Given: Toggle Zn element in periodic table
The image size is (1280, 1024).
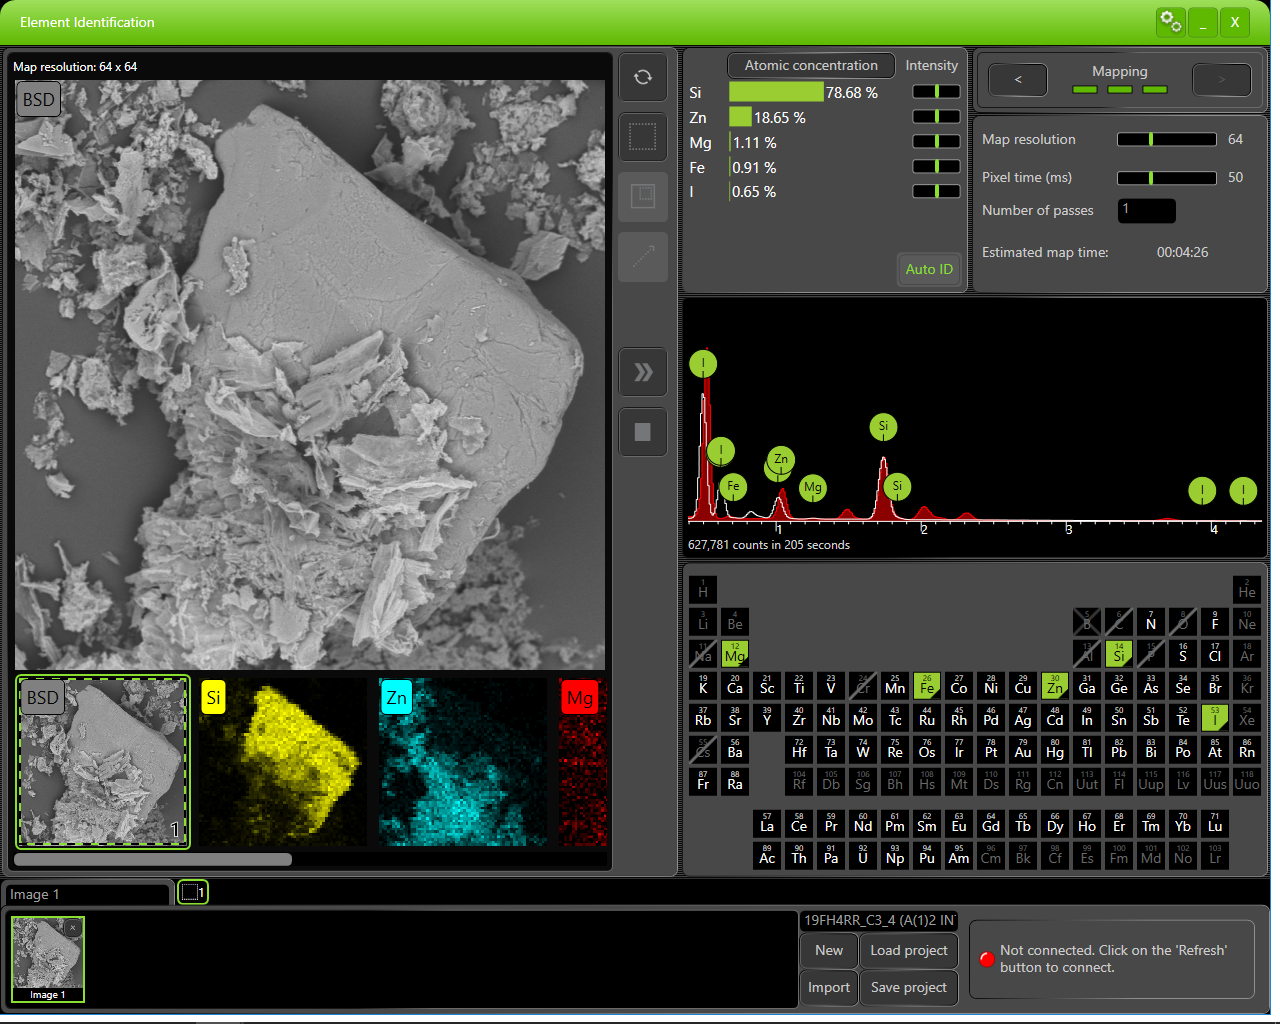Looking at the screenshot, I should click(1054, 685).
